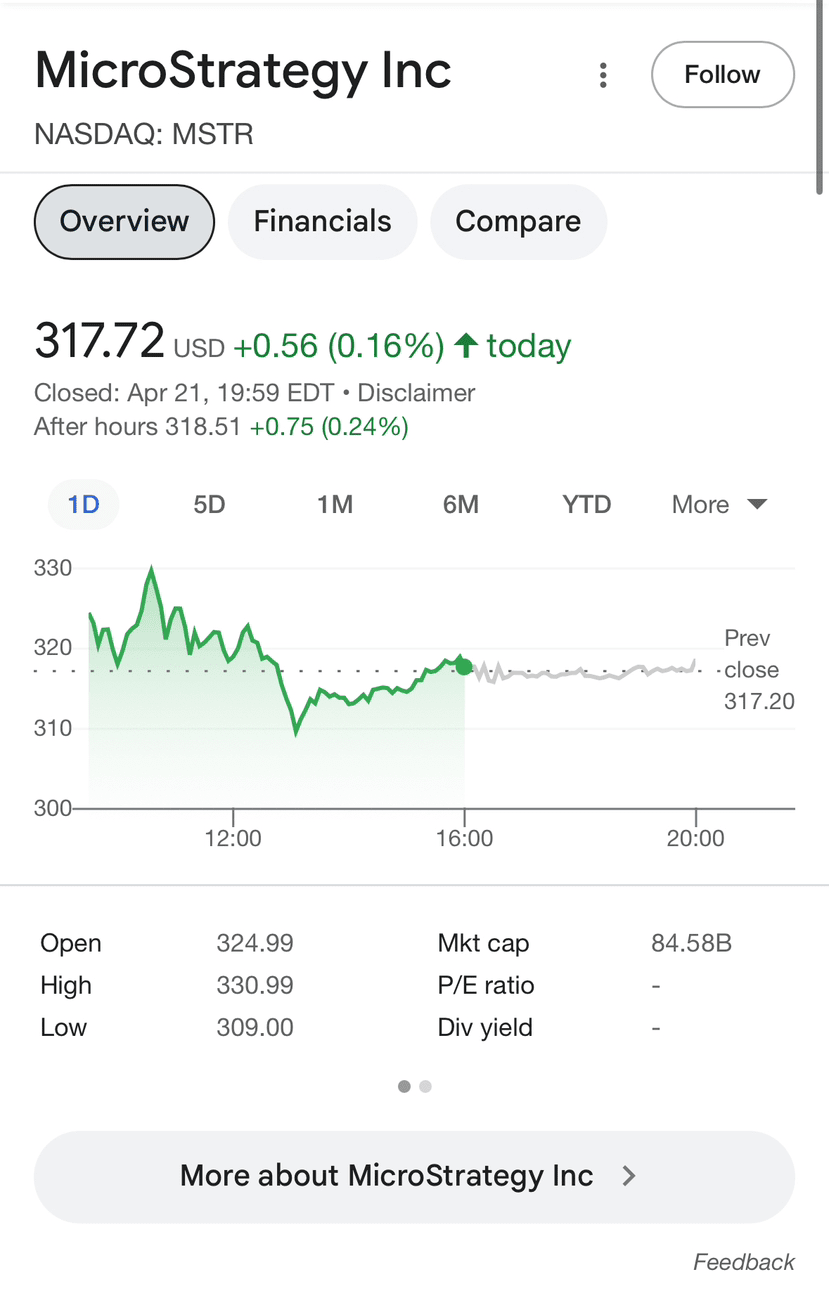Select the 6M chart range
The height and width of the screenshot is (1291, 829).
coord(461,505)
